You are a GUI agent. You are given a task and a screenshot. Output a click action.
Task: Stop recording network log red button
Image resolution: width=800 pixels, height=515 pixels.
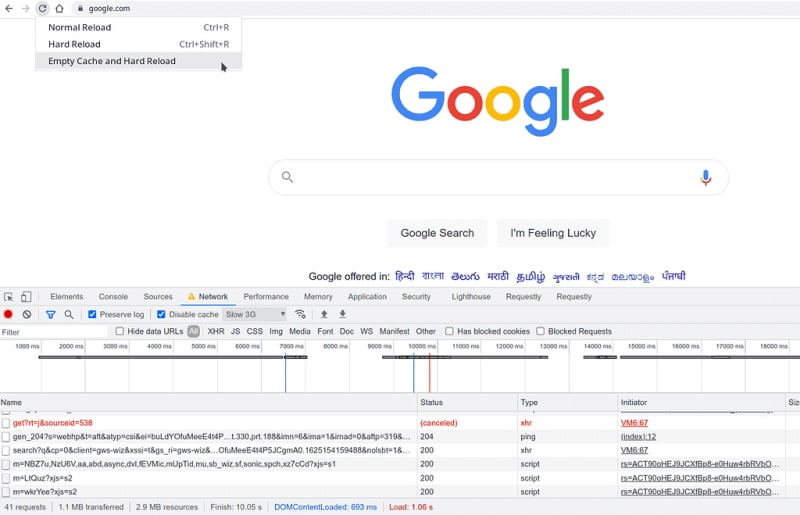[8, 314]
